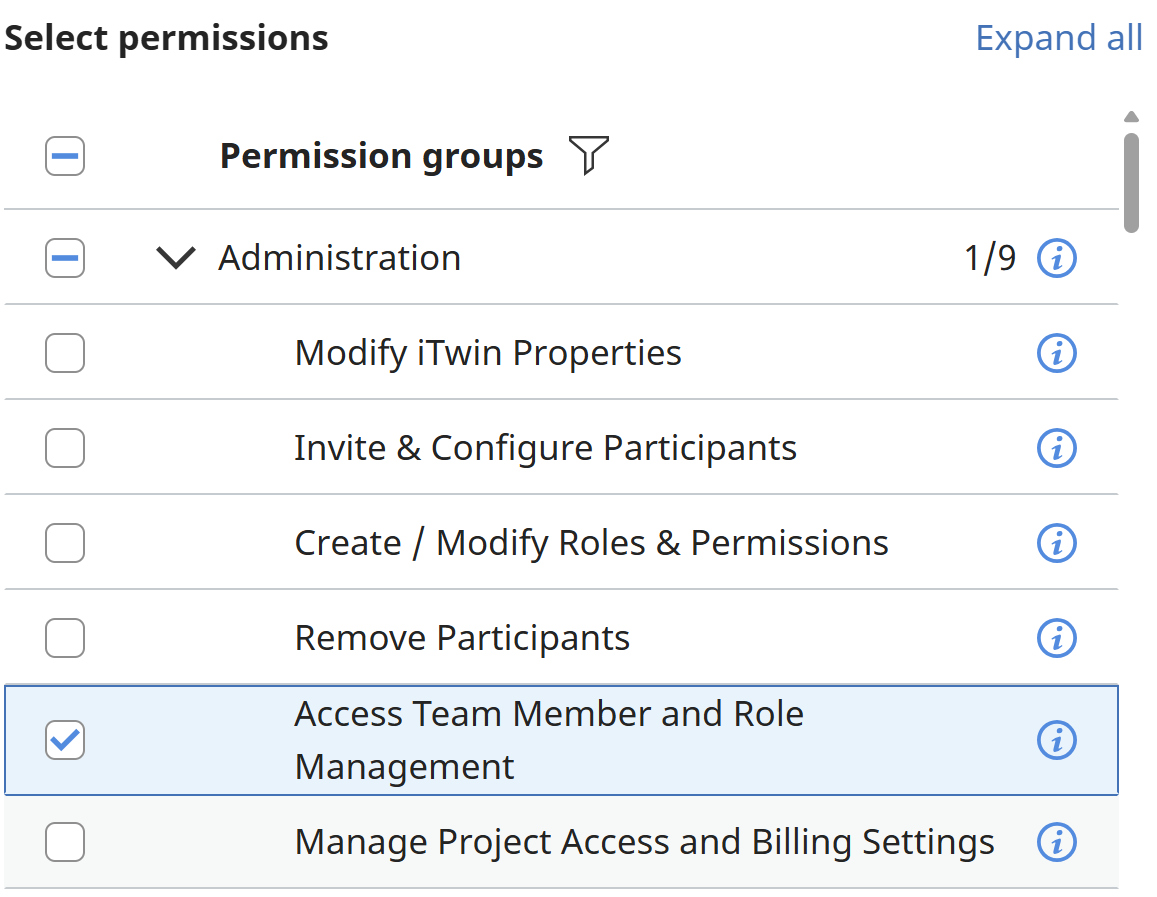Click the scrollbar up arrow
1157x897 pixels.
[1131, 117]
